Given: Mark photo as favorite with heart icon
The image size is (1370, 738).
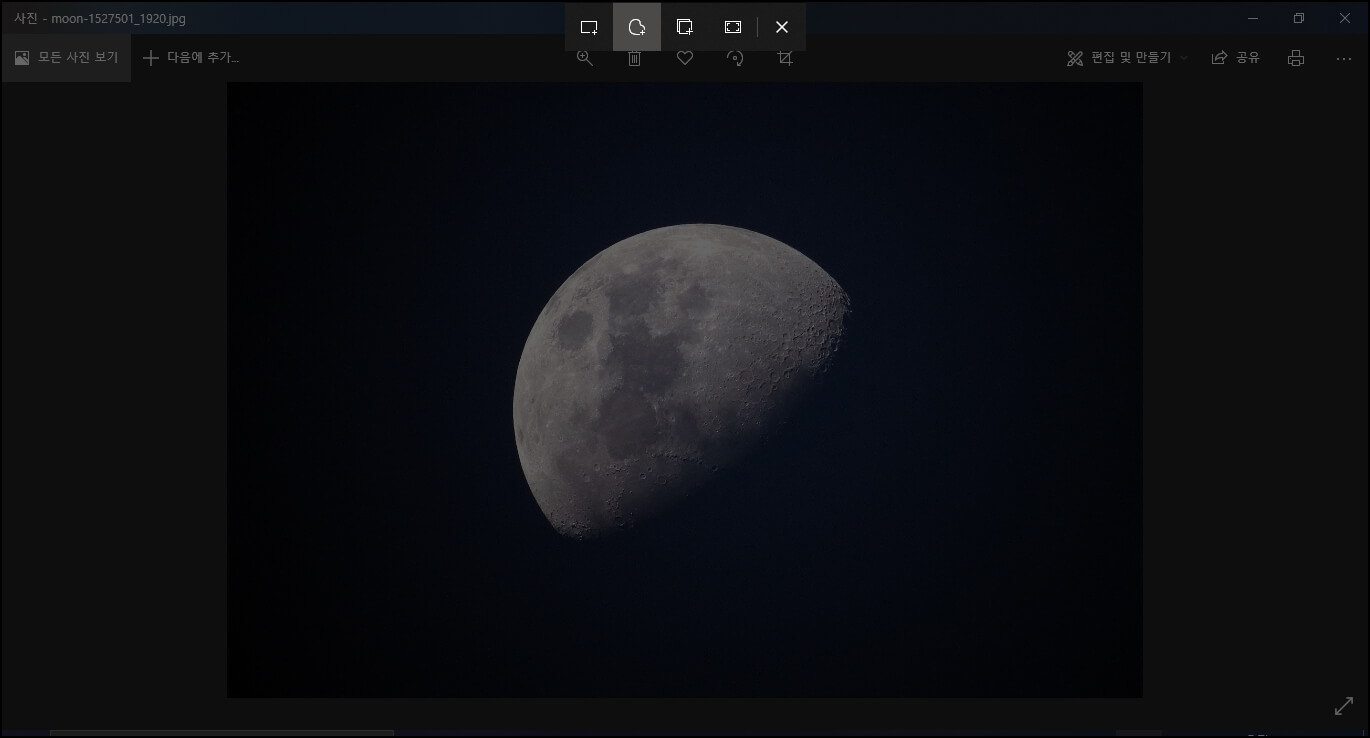Looking at the screenshot, I should (x=685, y=59).
